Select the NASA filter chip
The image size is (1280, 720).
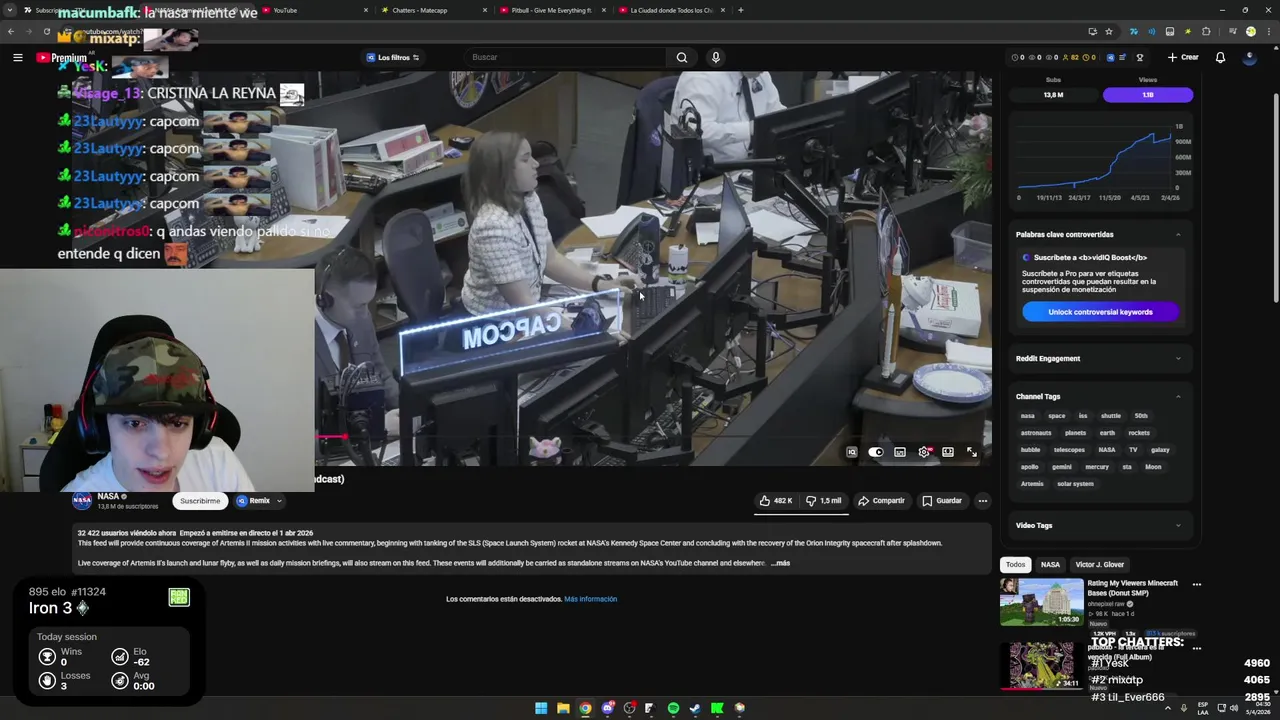[x=1050, y=565]
